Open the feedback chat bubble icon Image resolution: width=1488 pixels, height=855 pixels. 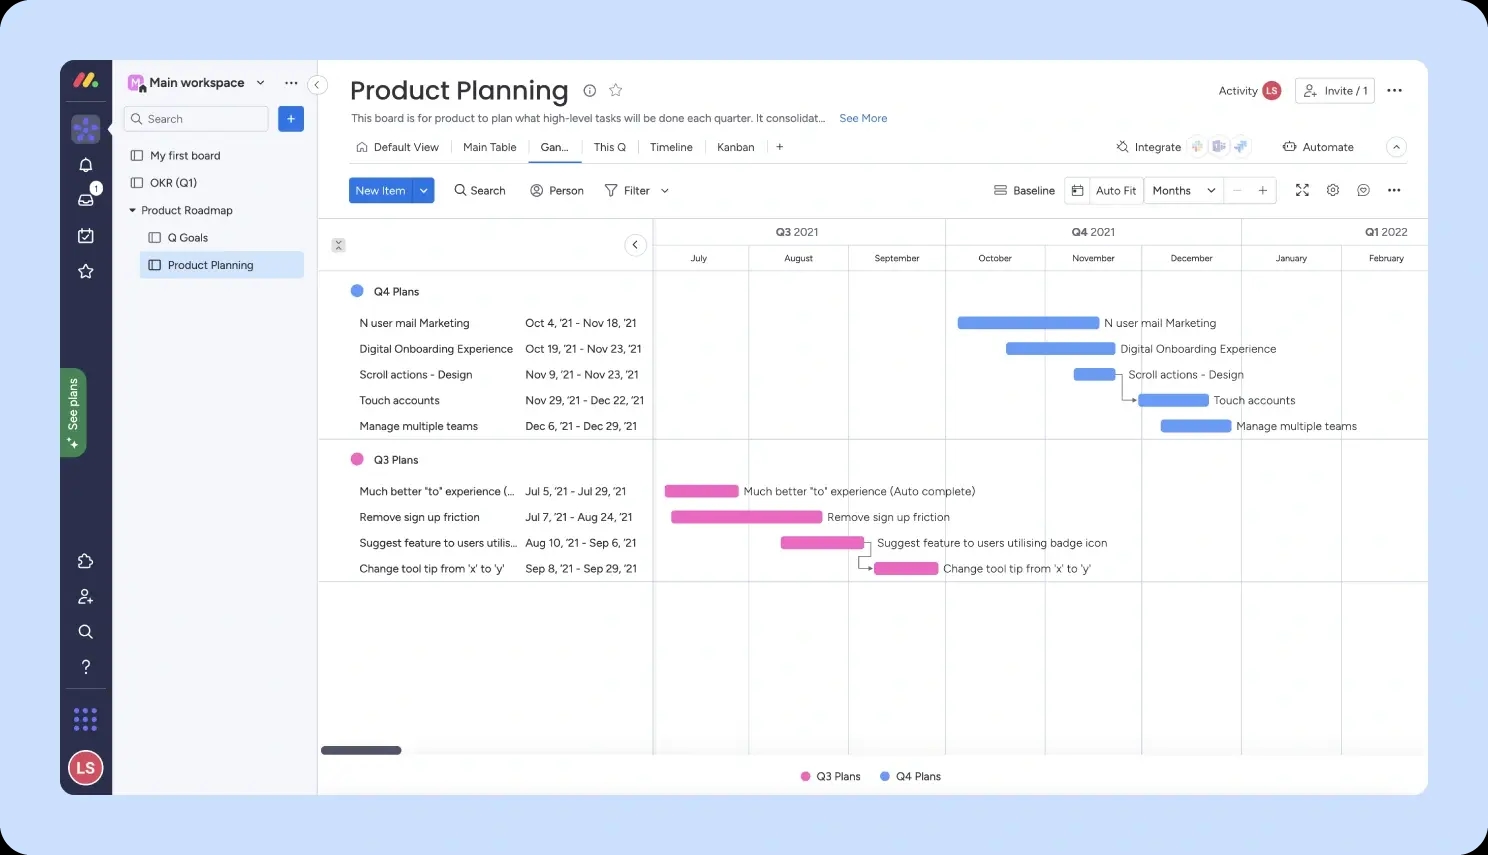[1363, 190]
